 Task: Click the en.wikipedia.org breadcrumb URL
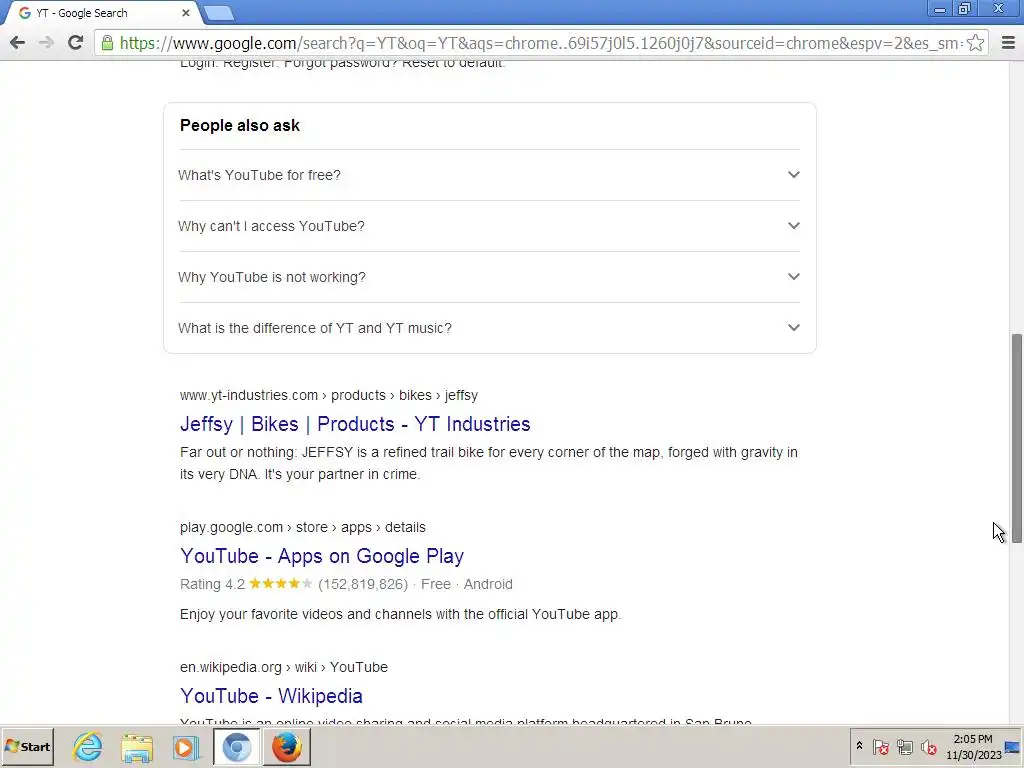click(x=283, y=667)
